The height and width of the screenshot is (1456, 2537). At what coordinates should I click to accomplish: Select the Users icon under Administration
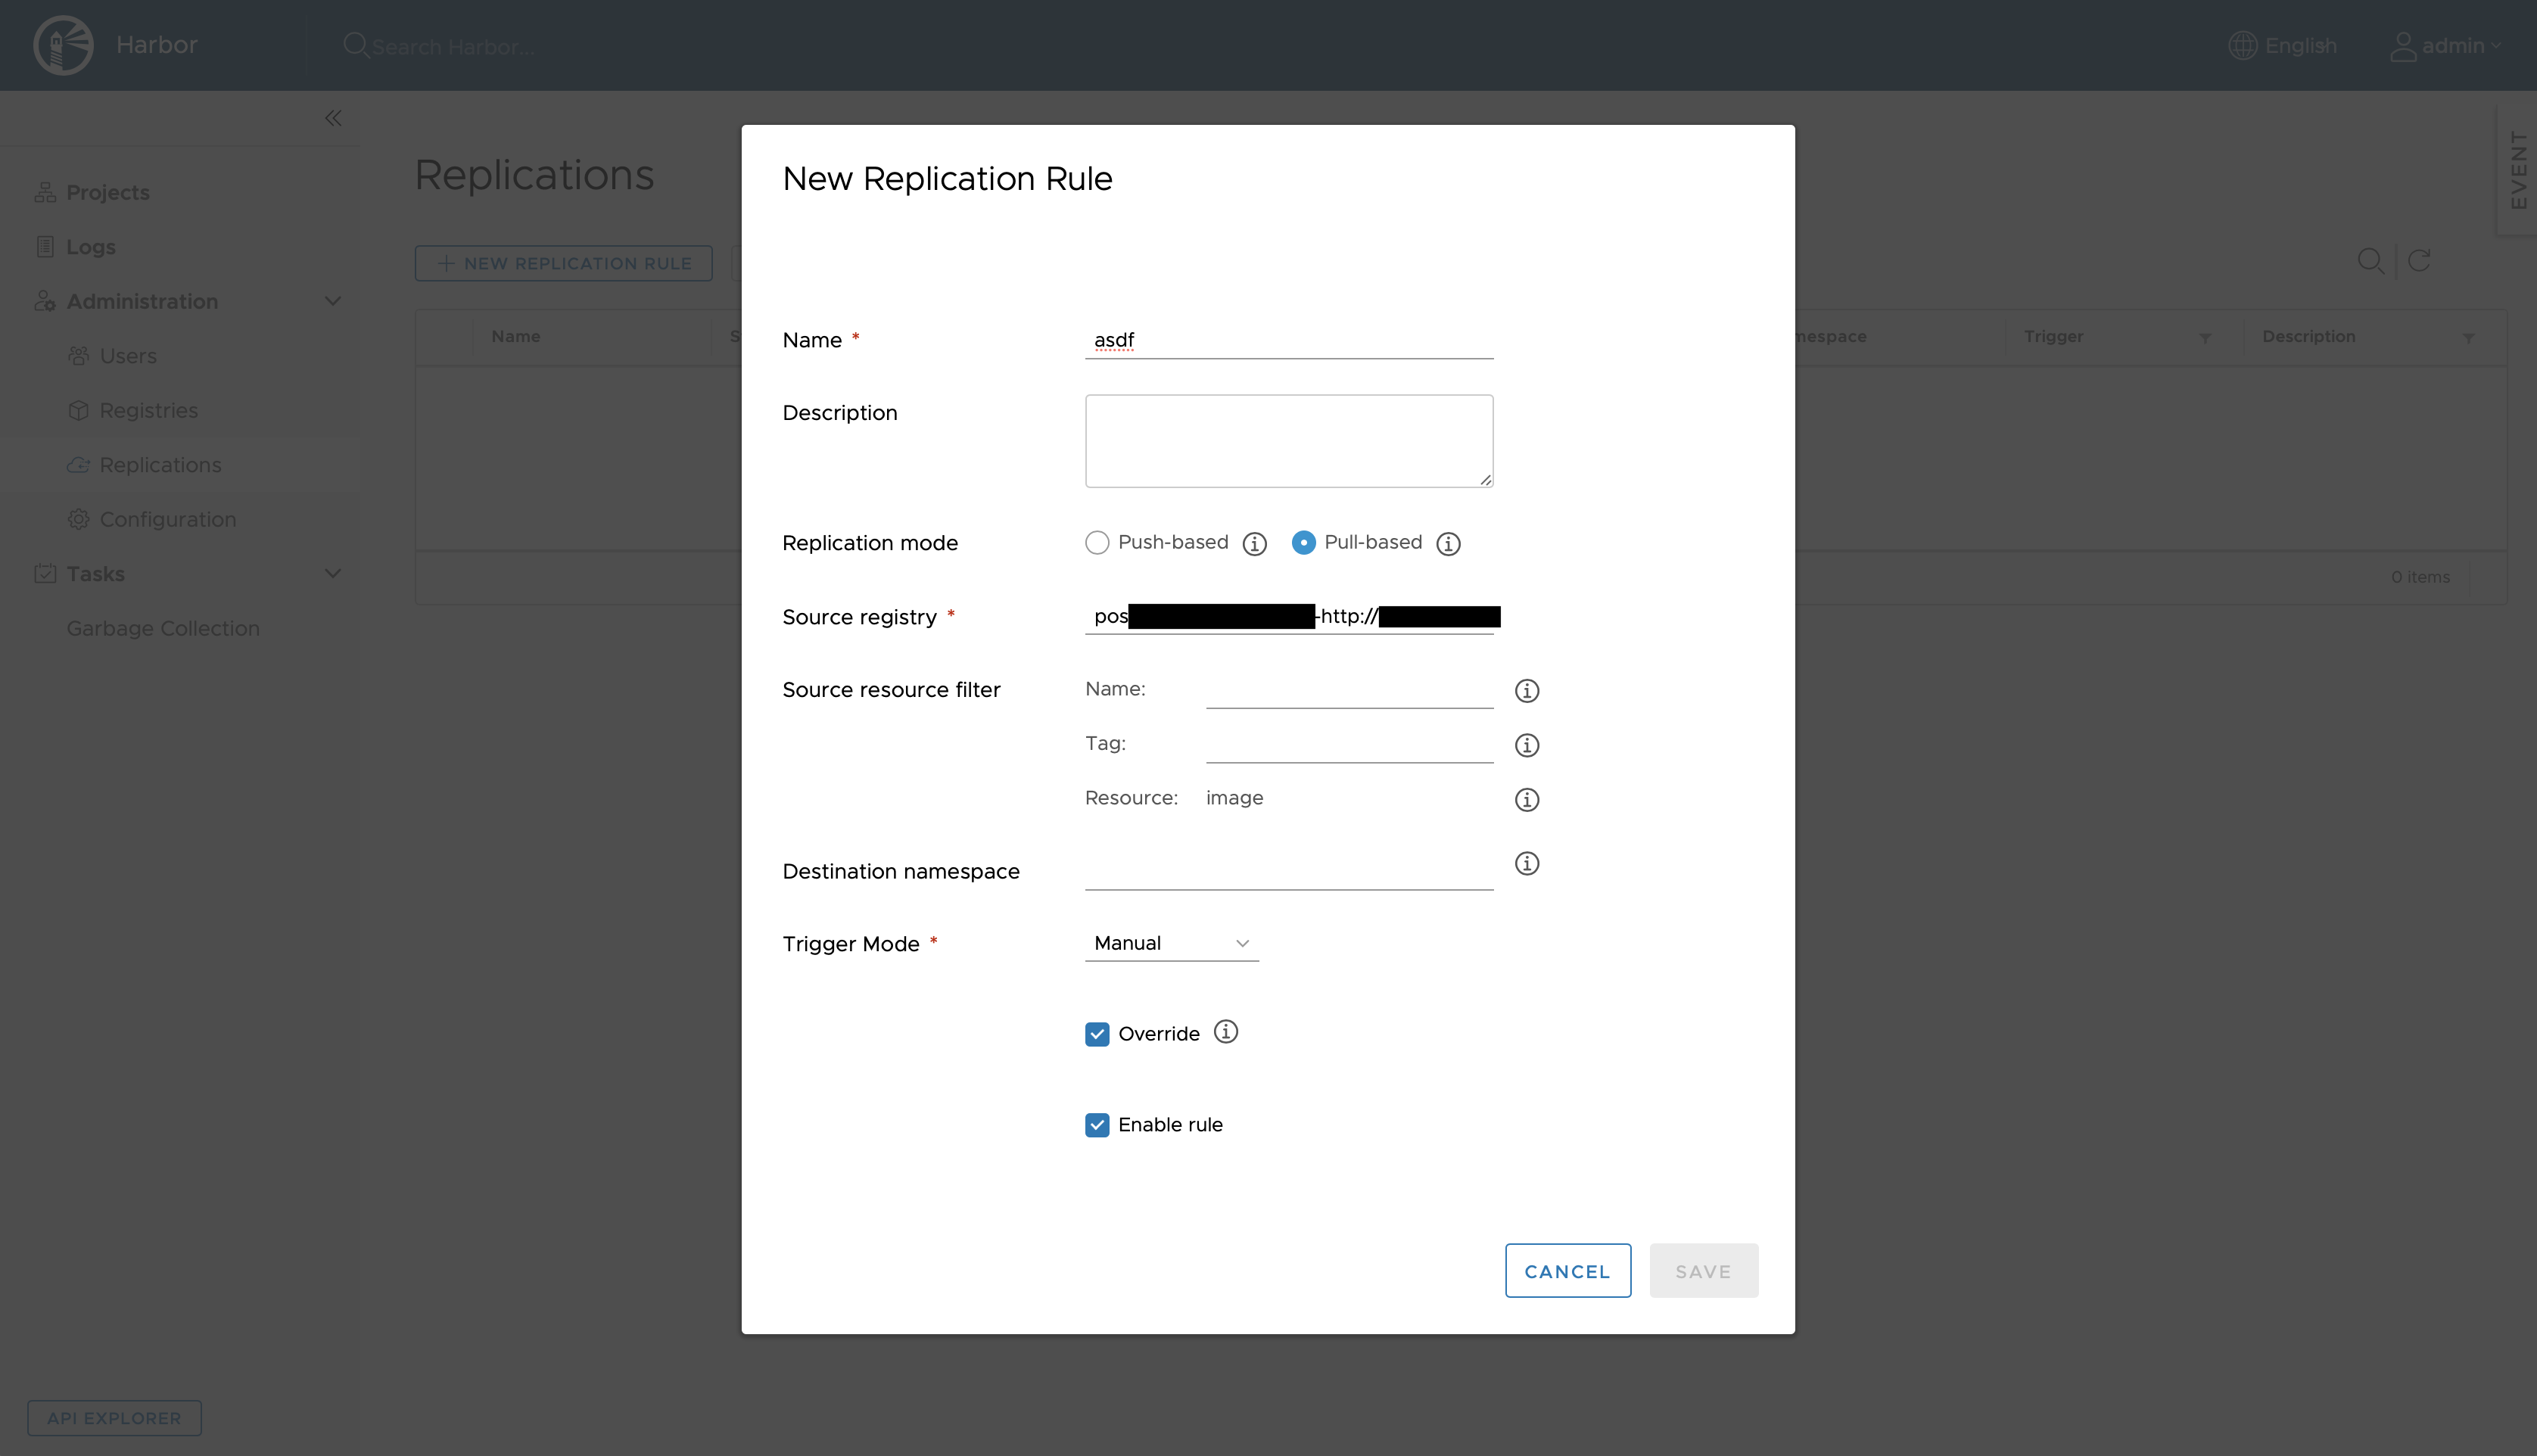click(x=80, y=355)
